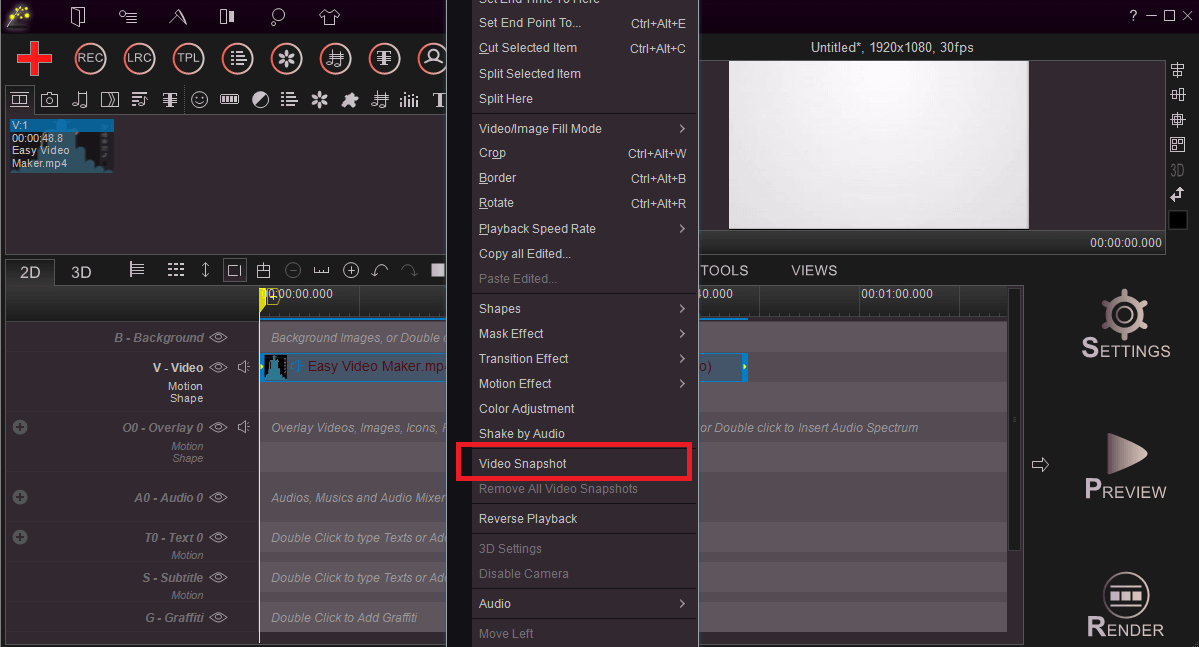Add another overlay track with plus button
Screen dimensions: 1199x647
point(21,427)
